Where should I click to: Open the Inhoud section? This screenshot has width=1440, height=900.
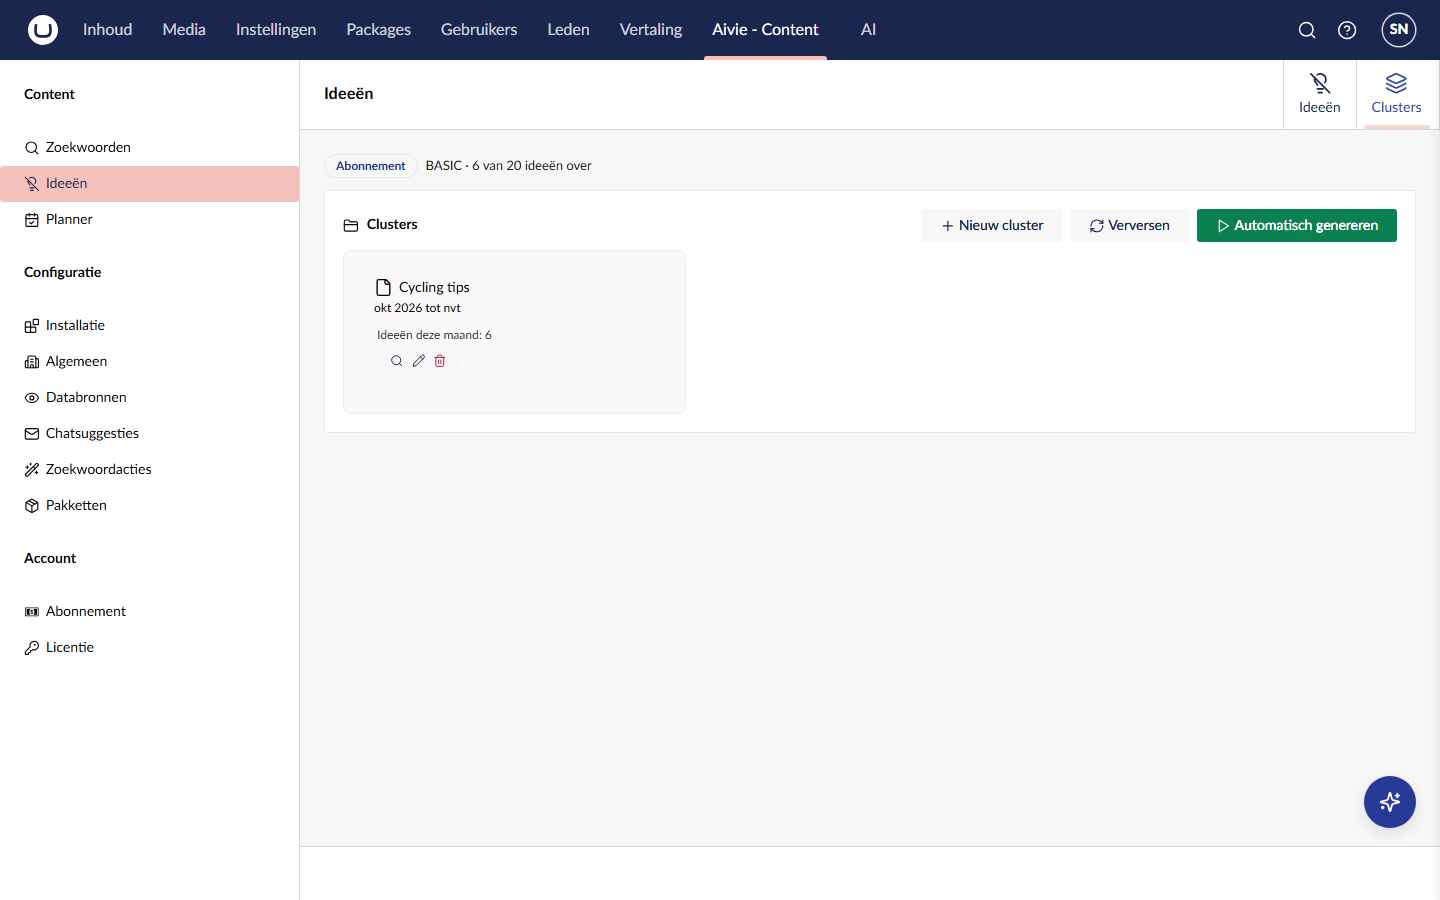click(x=108, y=30)
